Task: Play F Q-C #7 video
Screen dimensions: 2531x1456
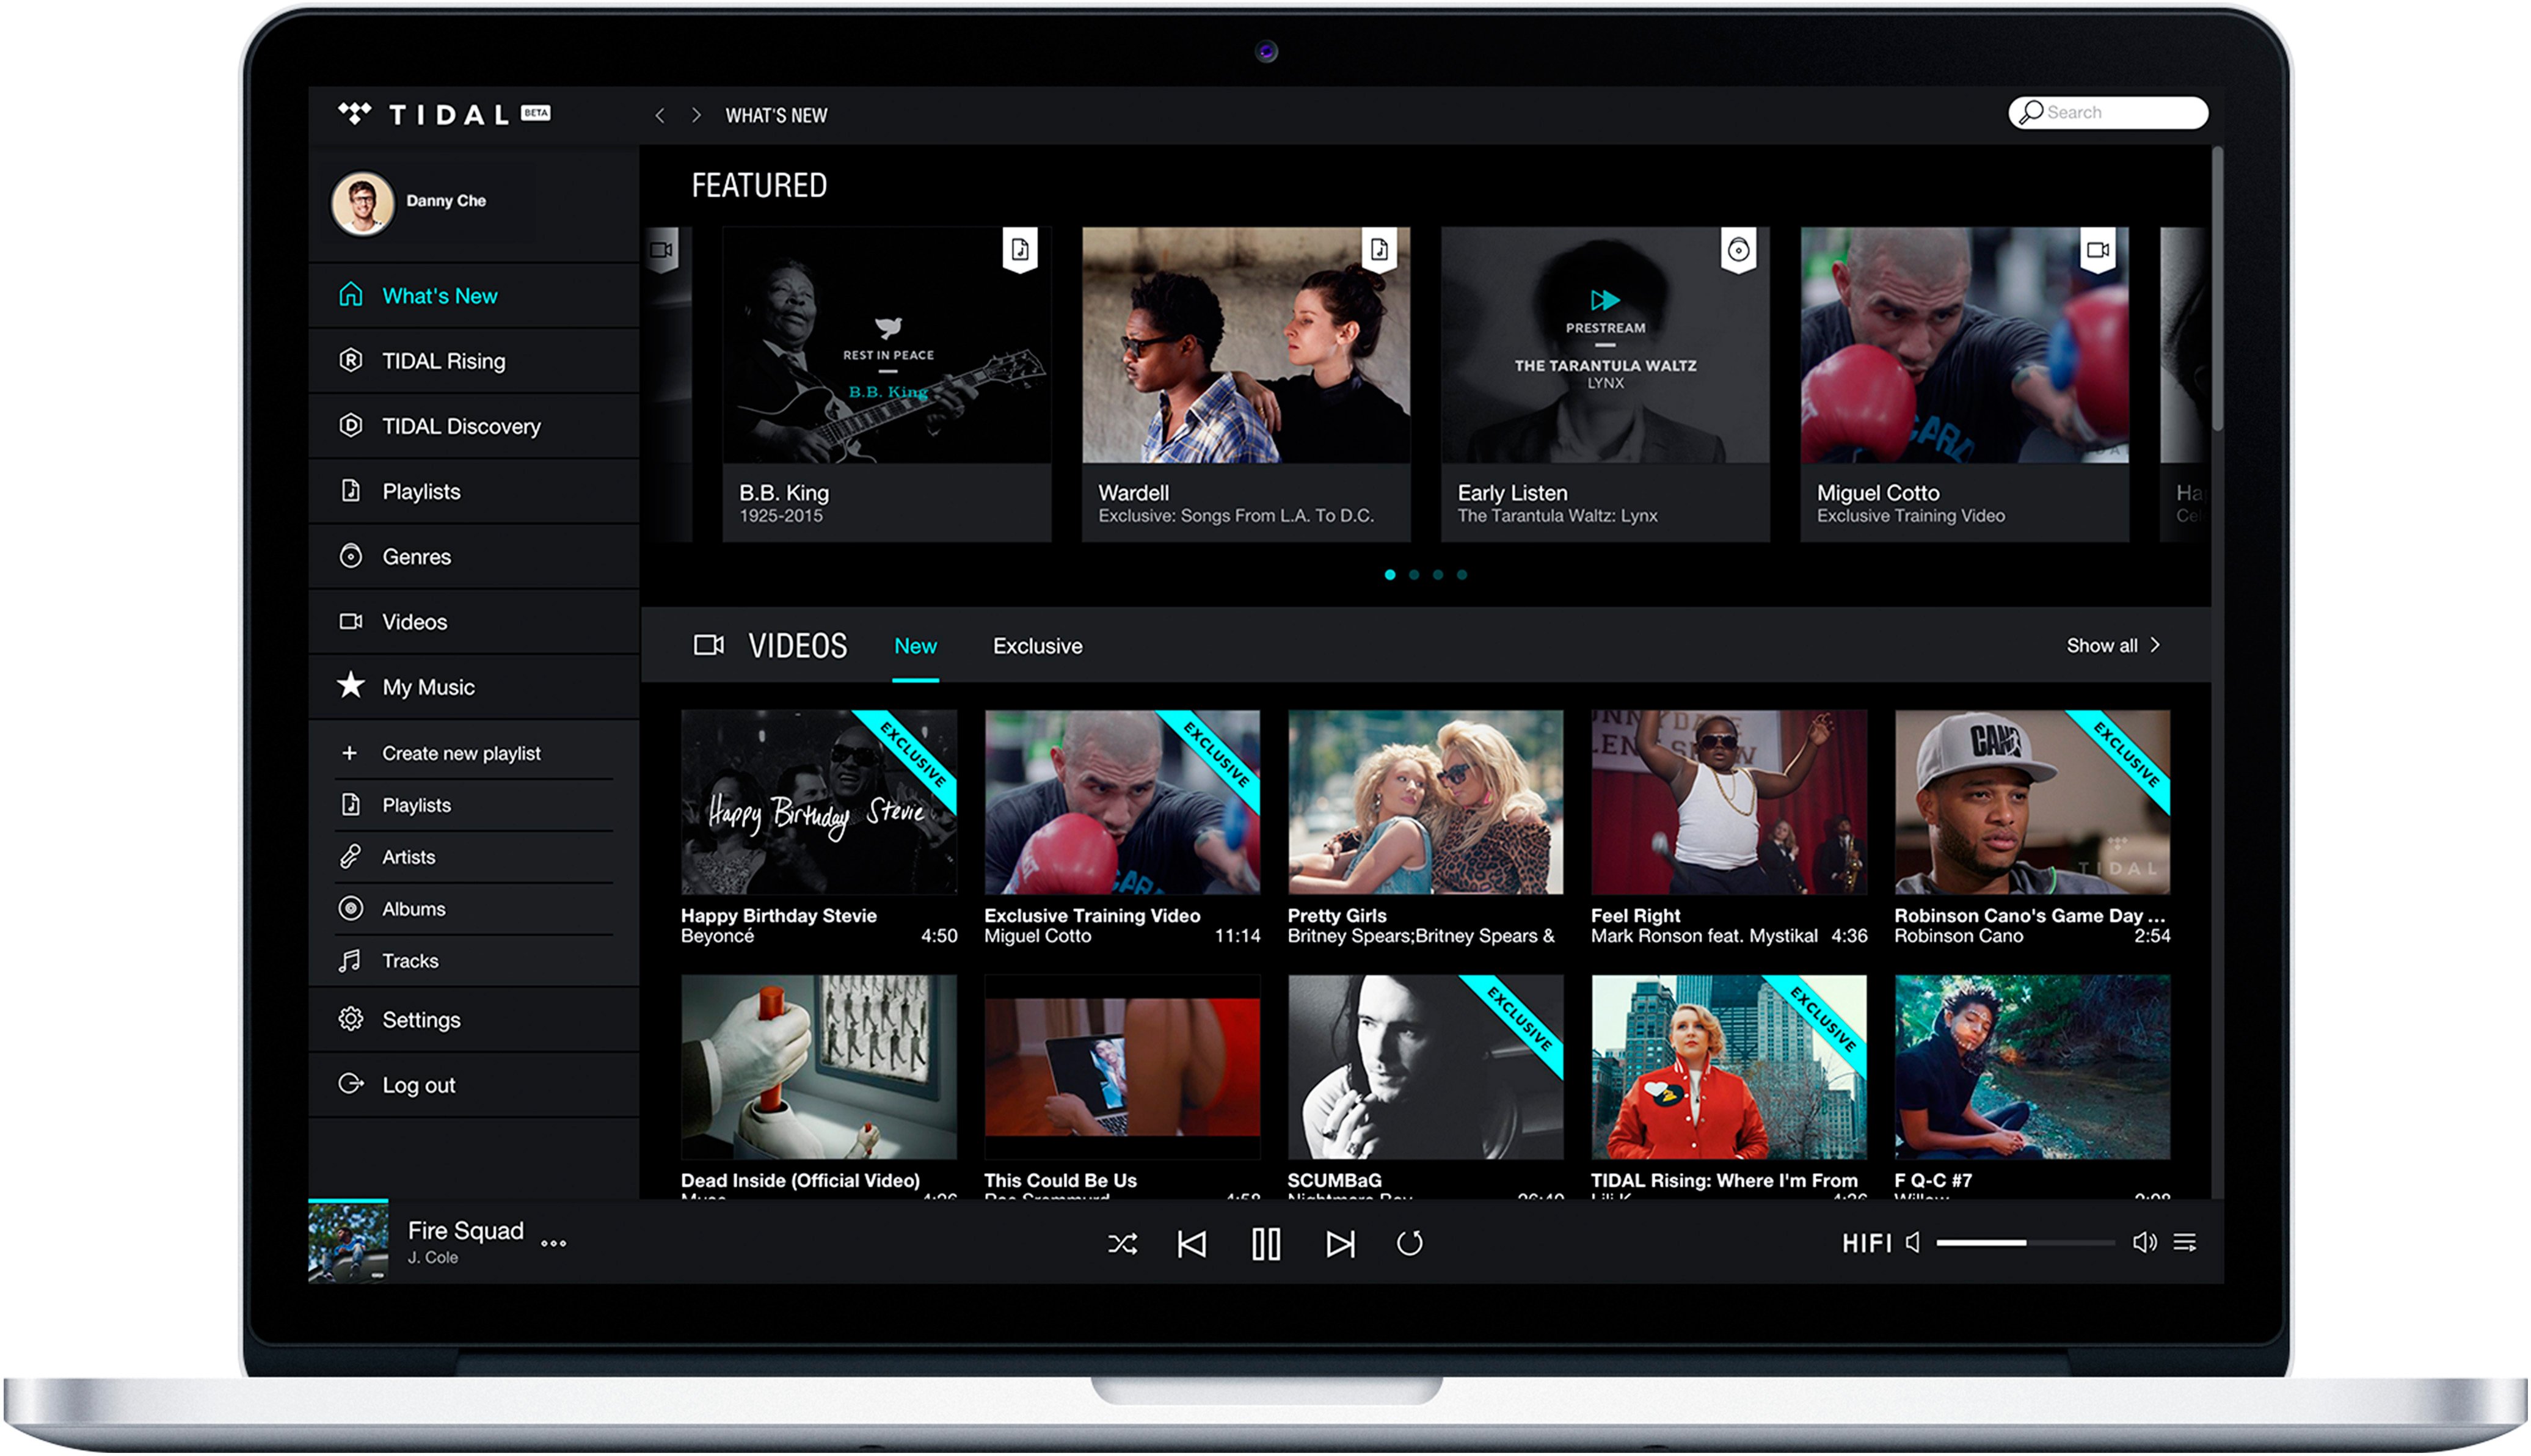Action: tap(2032, 1067)
